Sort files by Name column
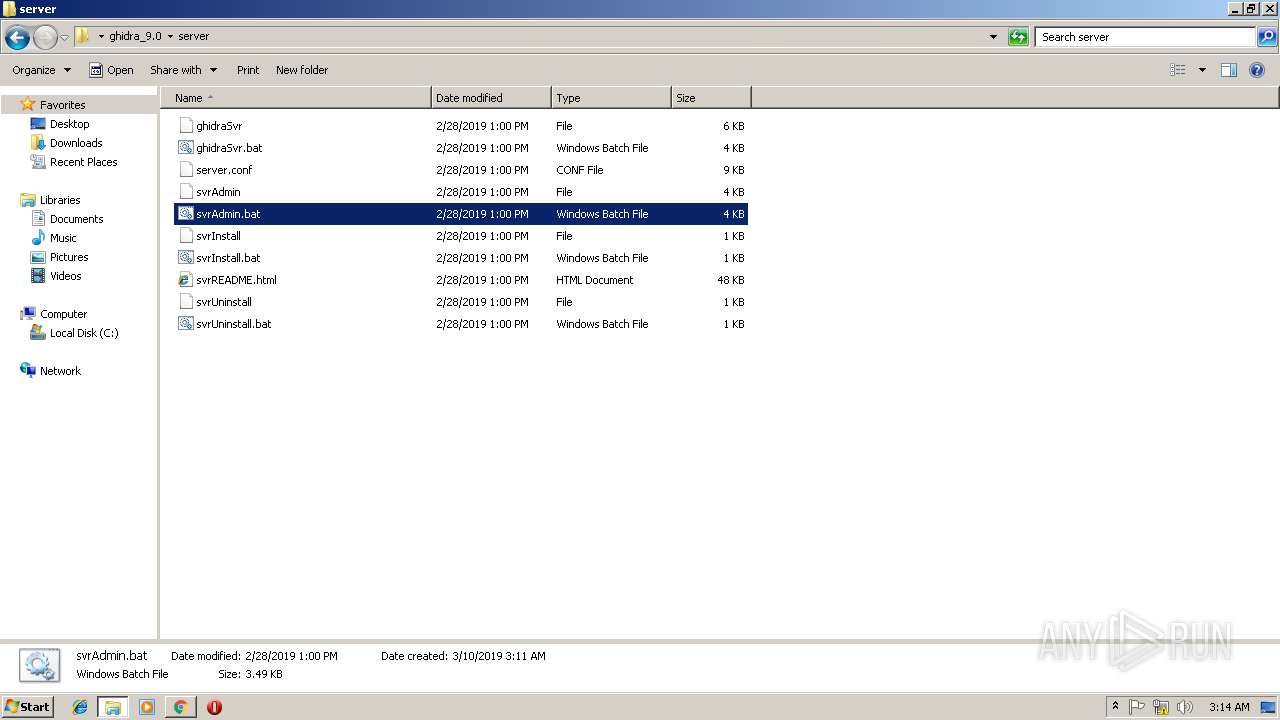 pos(296,98)
